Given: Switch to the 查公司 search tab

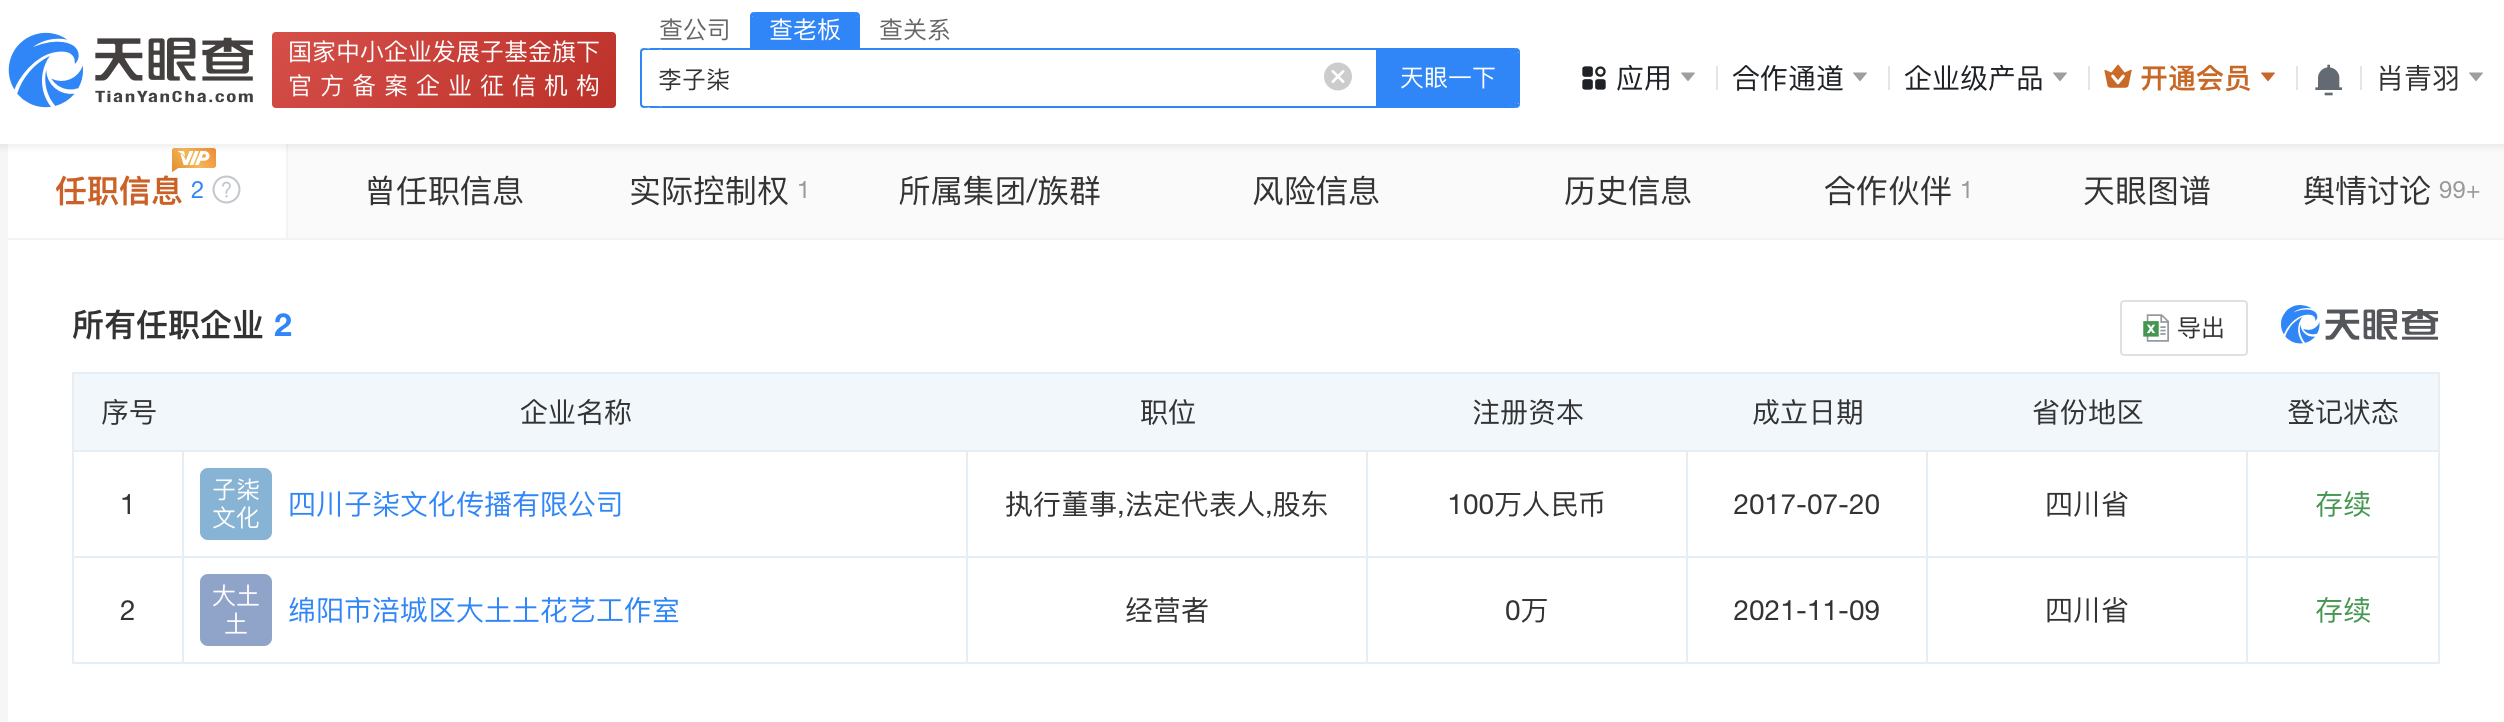Looking at the screenshot, I should (694, 30).
